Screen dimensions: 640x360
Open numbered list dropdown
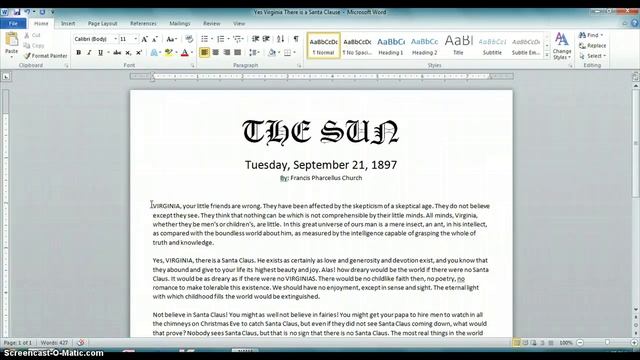[x=228, y=39]
